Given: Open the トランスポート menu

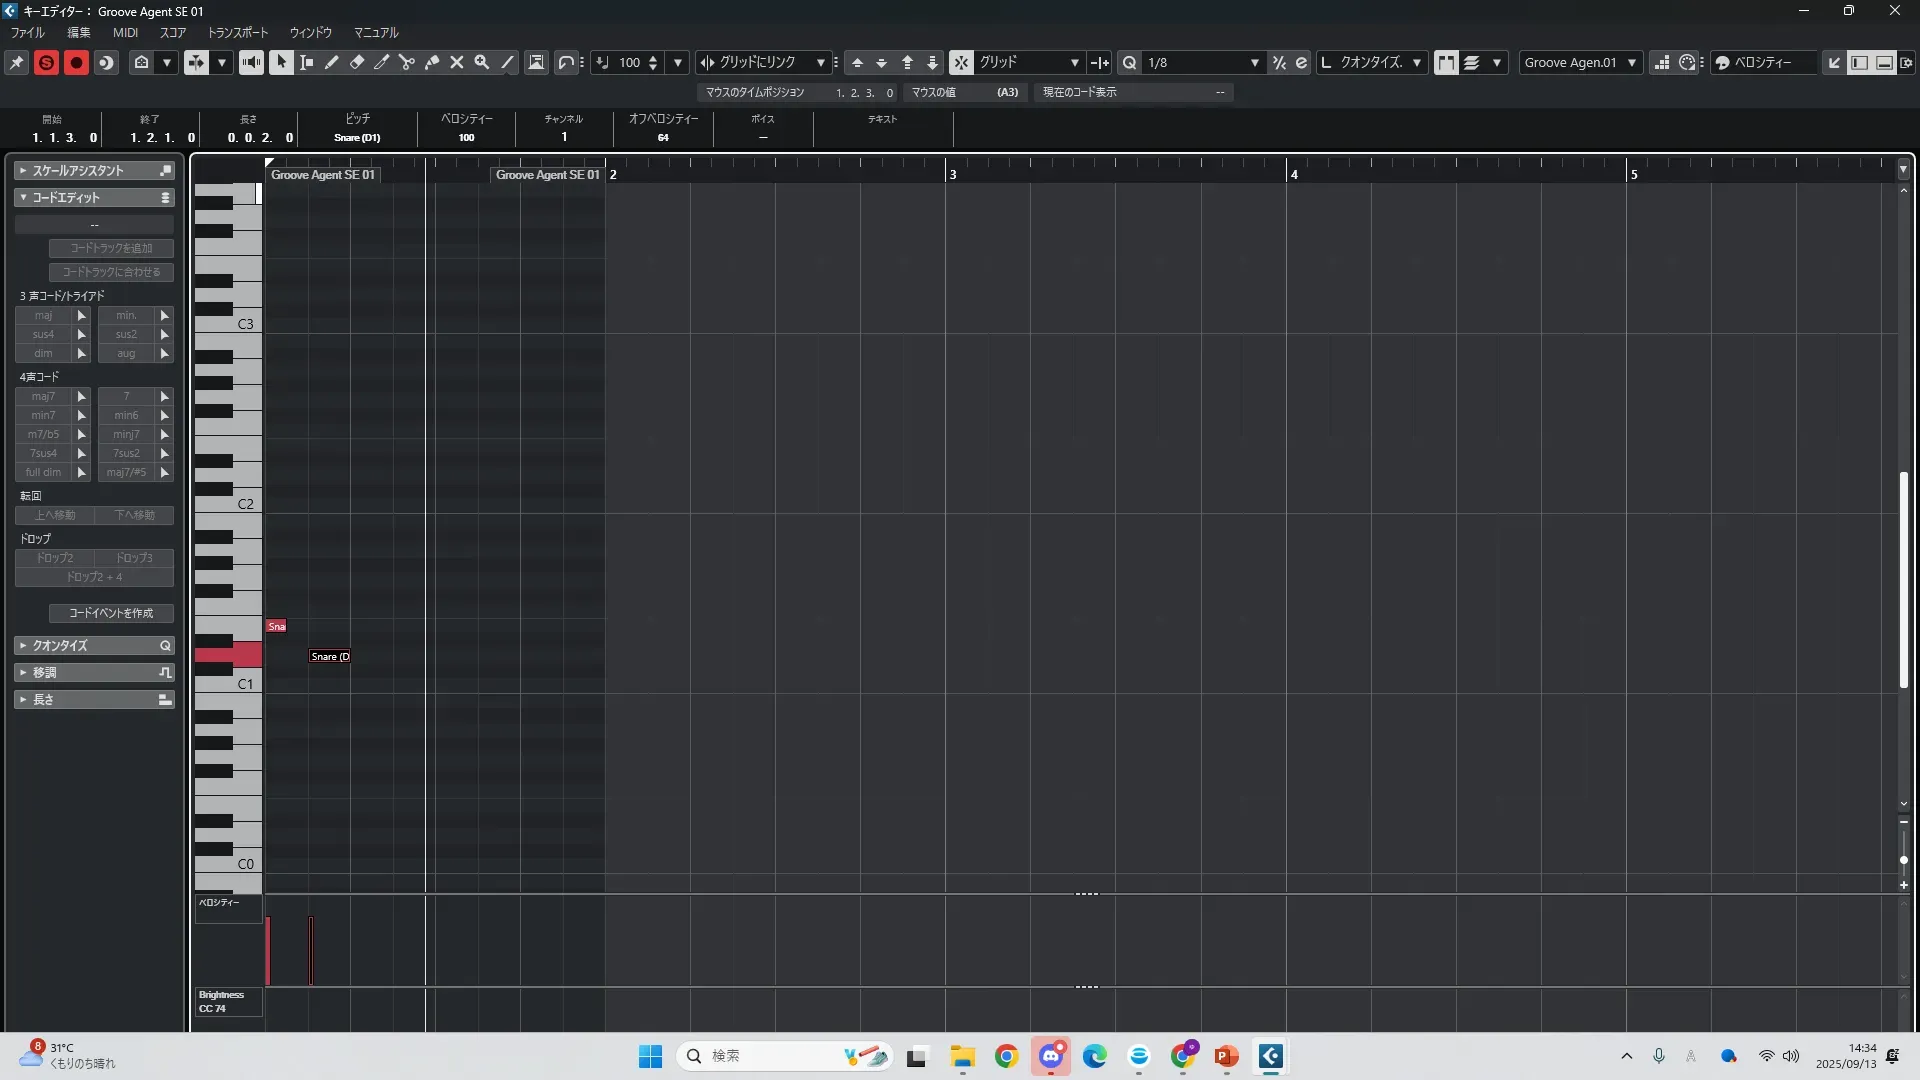Looking at the screenshot, I should tap(237, 32).
